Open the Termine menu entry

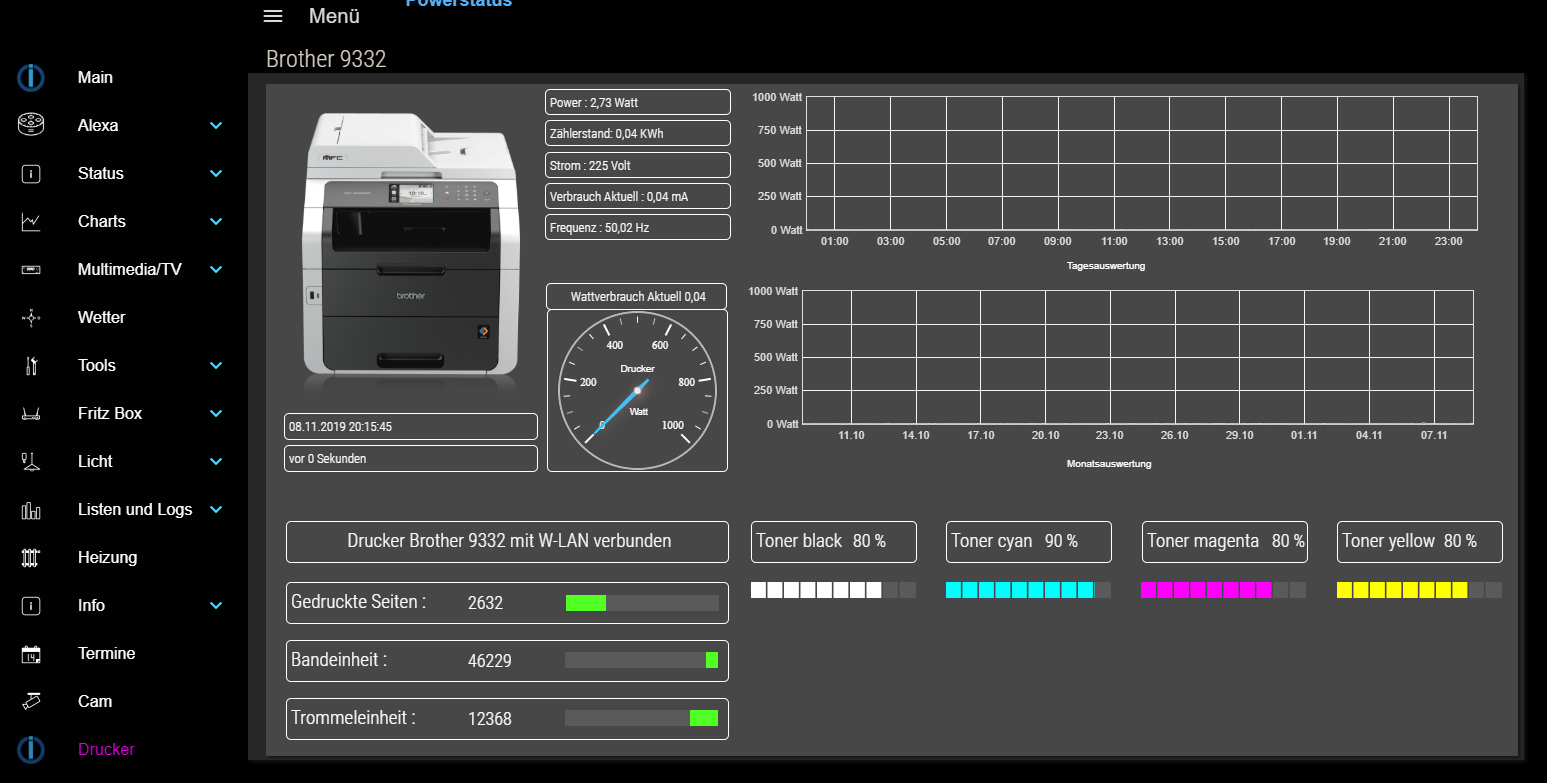(106, 653)
